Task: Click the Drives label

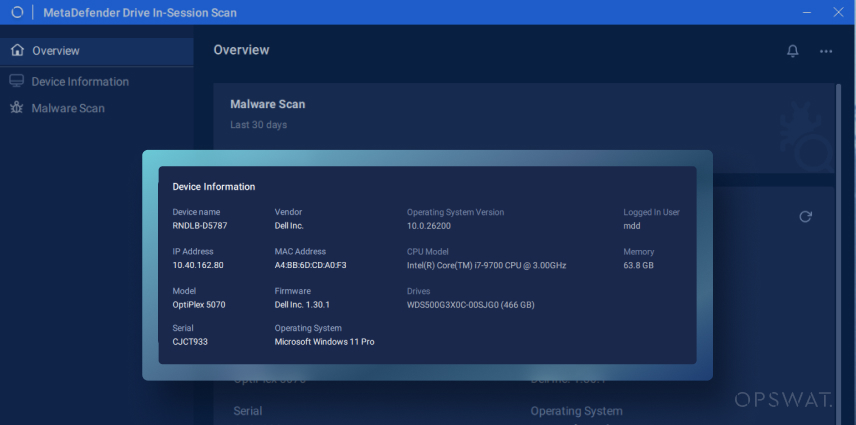Action: 418,291
